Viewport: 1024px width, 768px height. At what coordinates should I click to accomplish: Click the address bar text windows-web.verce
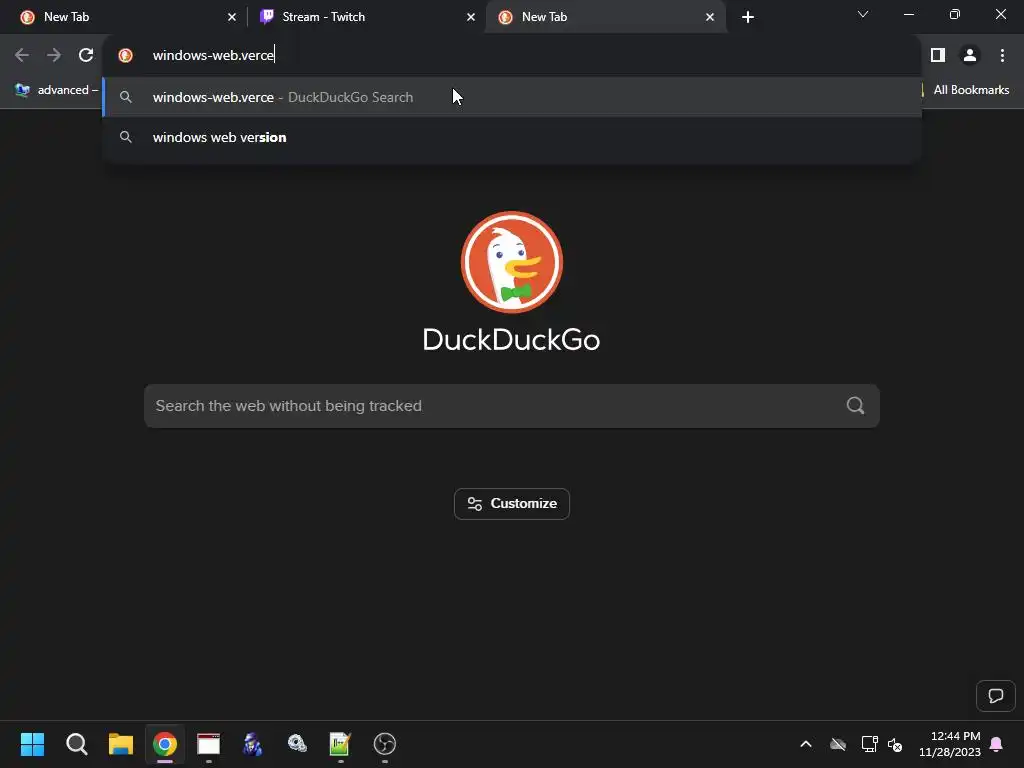point(213,56)
